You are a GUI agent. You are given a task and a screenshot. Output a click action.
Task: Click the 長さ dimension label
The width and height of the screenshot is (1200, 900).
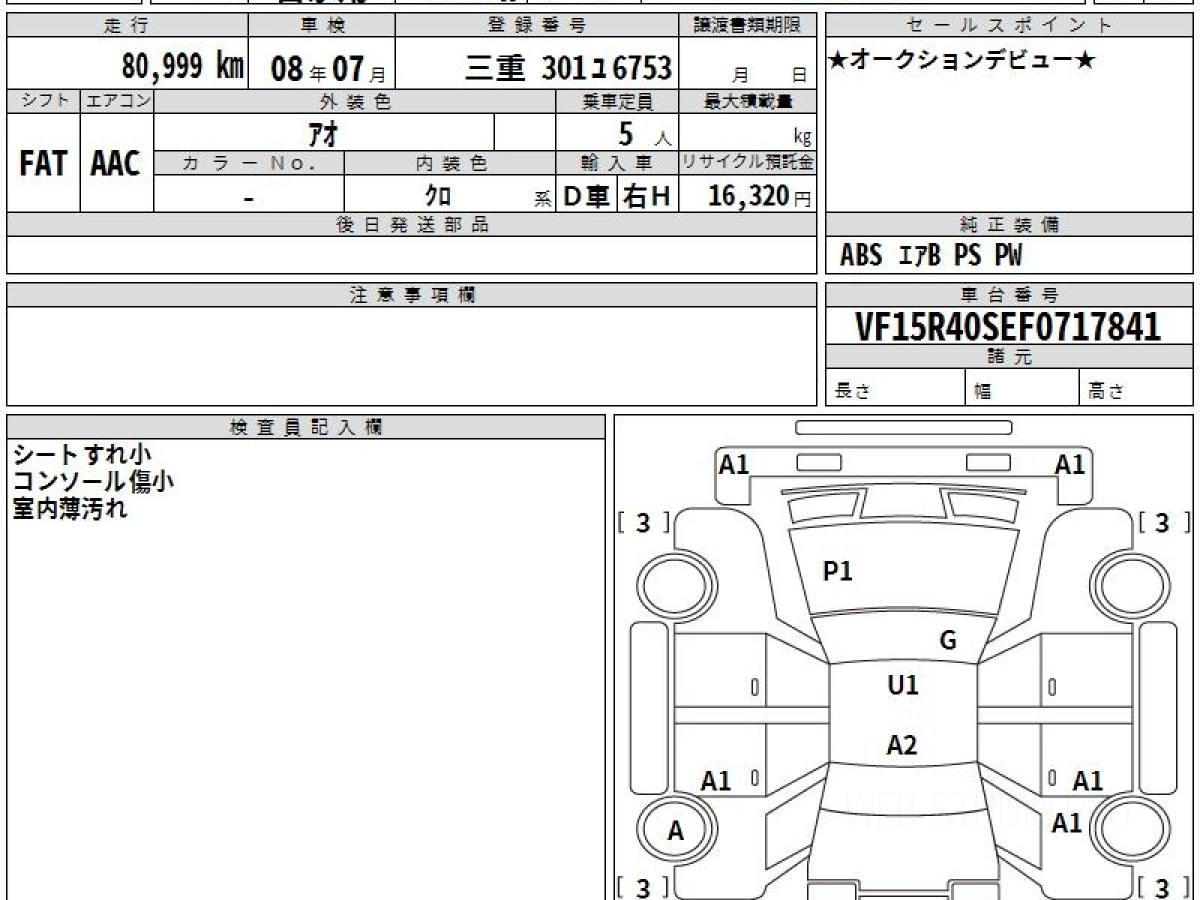pos(851,391)
